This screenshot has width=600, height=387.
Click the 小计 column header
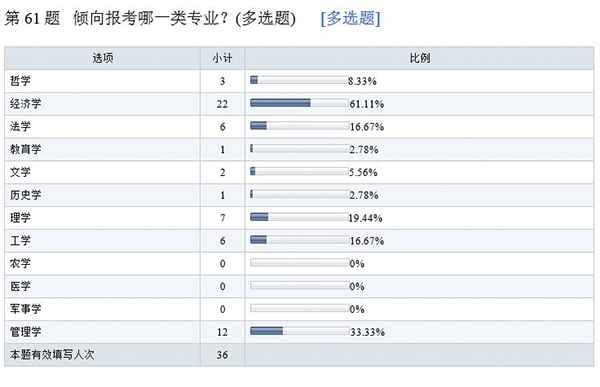click(222, 58)
